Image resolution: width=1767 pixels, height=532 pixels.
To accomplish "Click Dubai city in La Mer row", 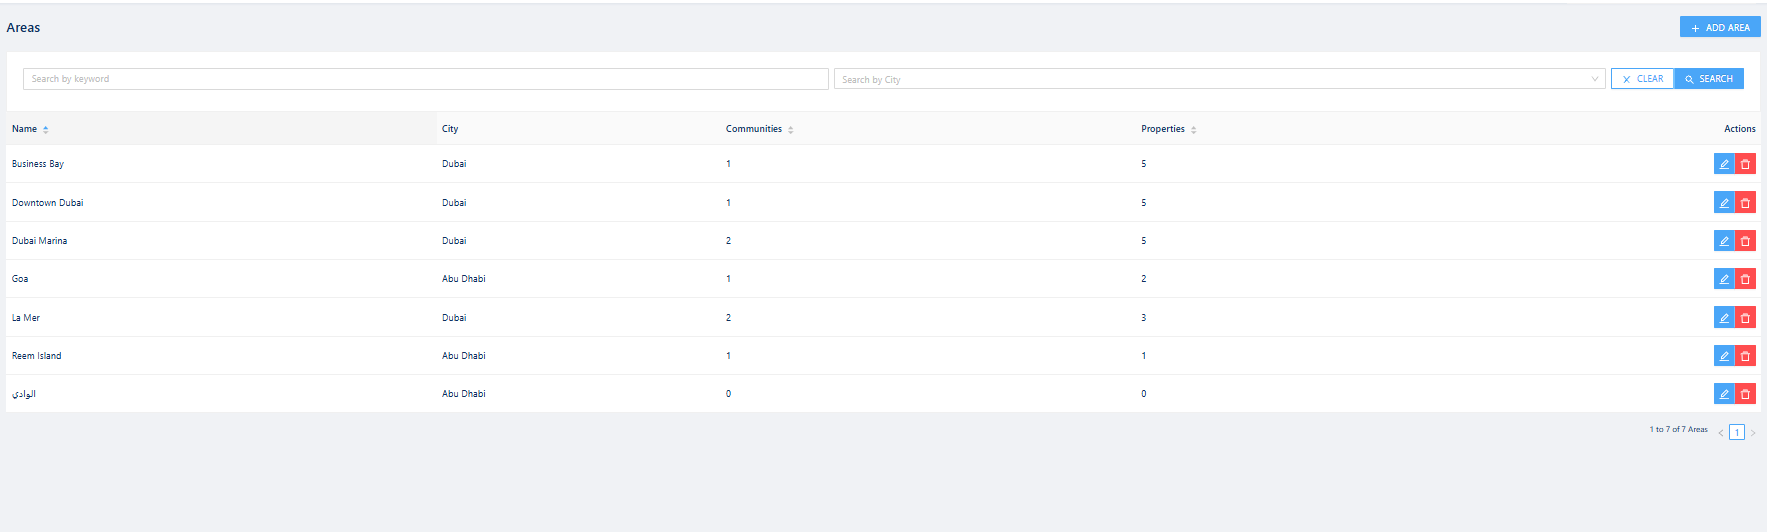I will (x=454, y=318).
